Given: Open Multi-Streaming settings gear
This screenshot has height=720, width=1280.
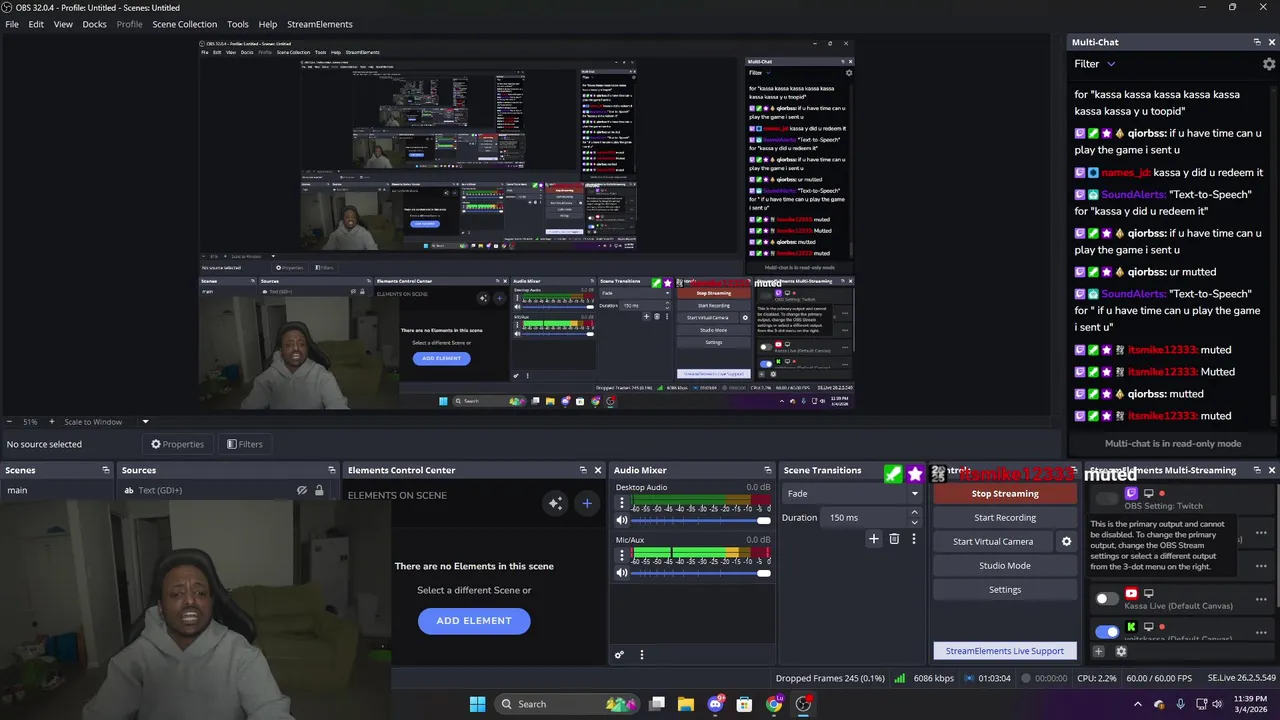Looking at the screenshot, I should [1121, 652].
